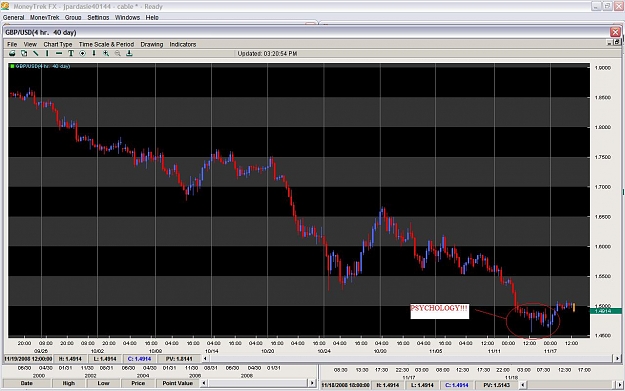Open the Settings menu

click(98, 18)
